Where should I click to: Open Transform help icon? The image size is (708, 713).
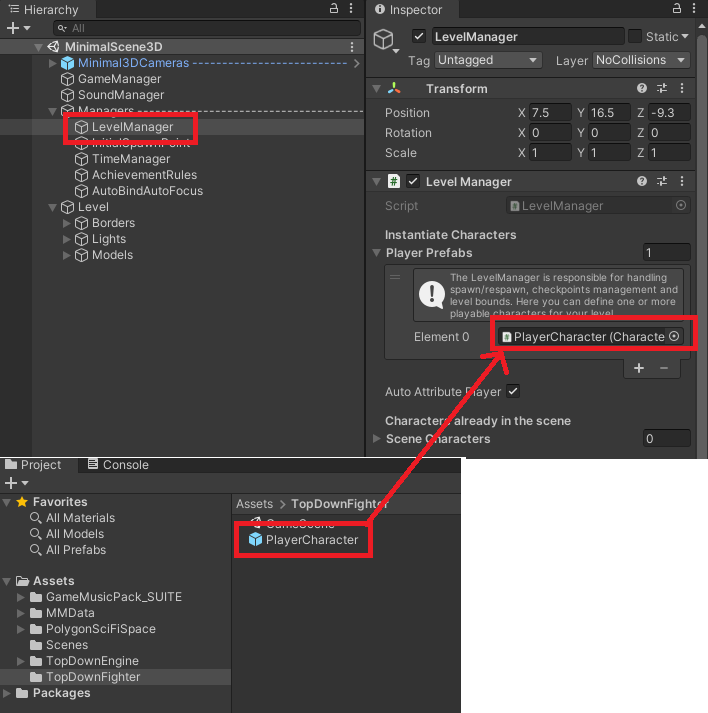[x=642, y=88]
